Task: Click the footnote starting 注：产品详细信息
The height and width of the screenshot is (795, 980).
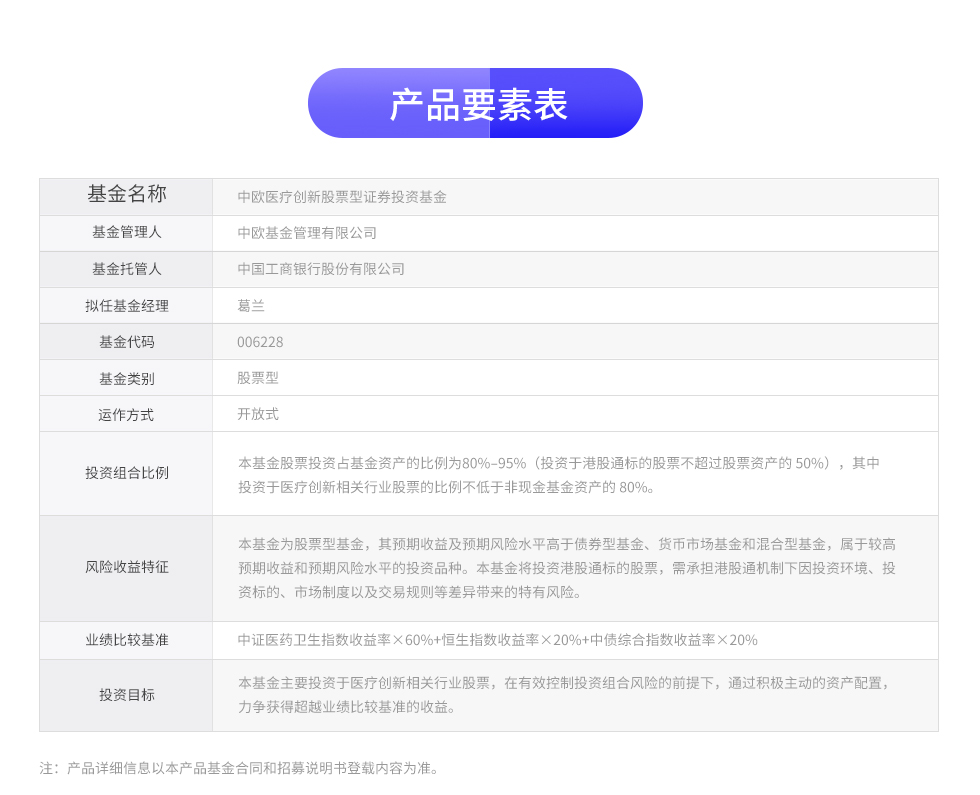Action: [x=239, y=768]
